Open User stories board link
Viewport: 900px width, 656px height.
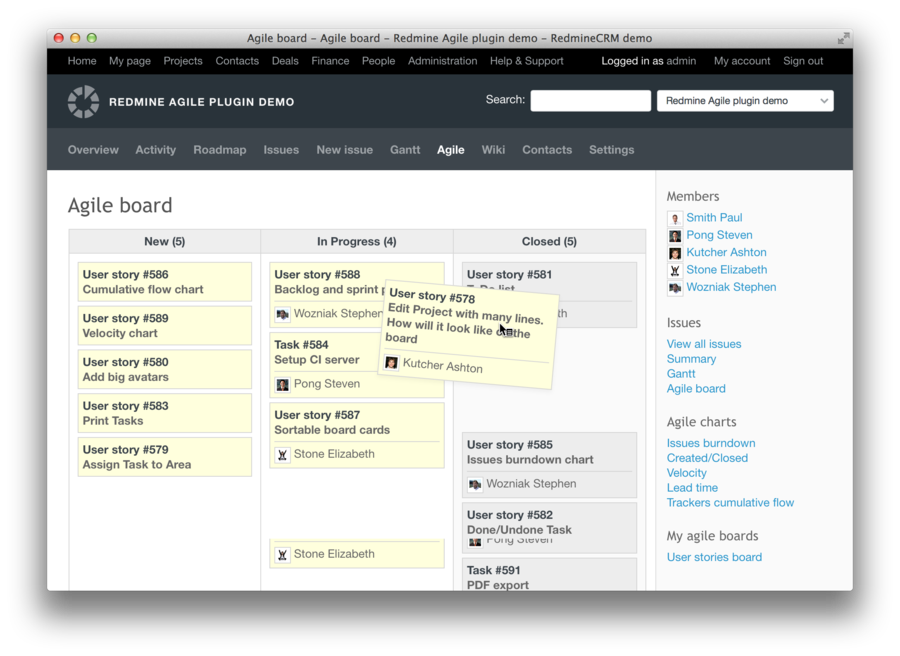tap(714, 557)
